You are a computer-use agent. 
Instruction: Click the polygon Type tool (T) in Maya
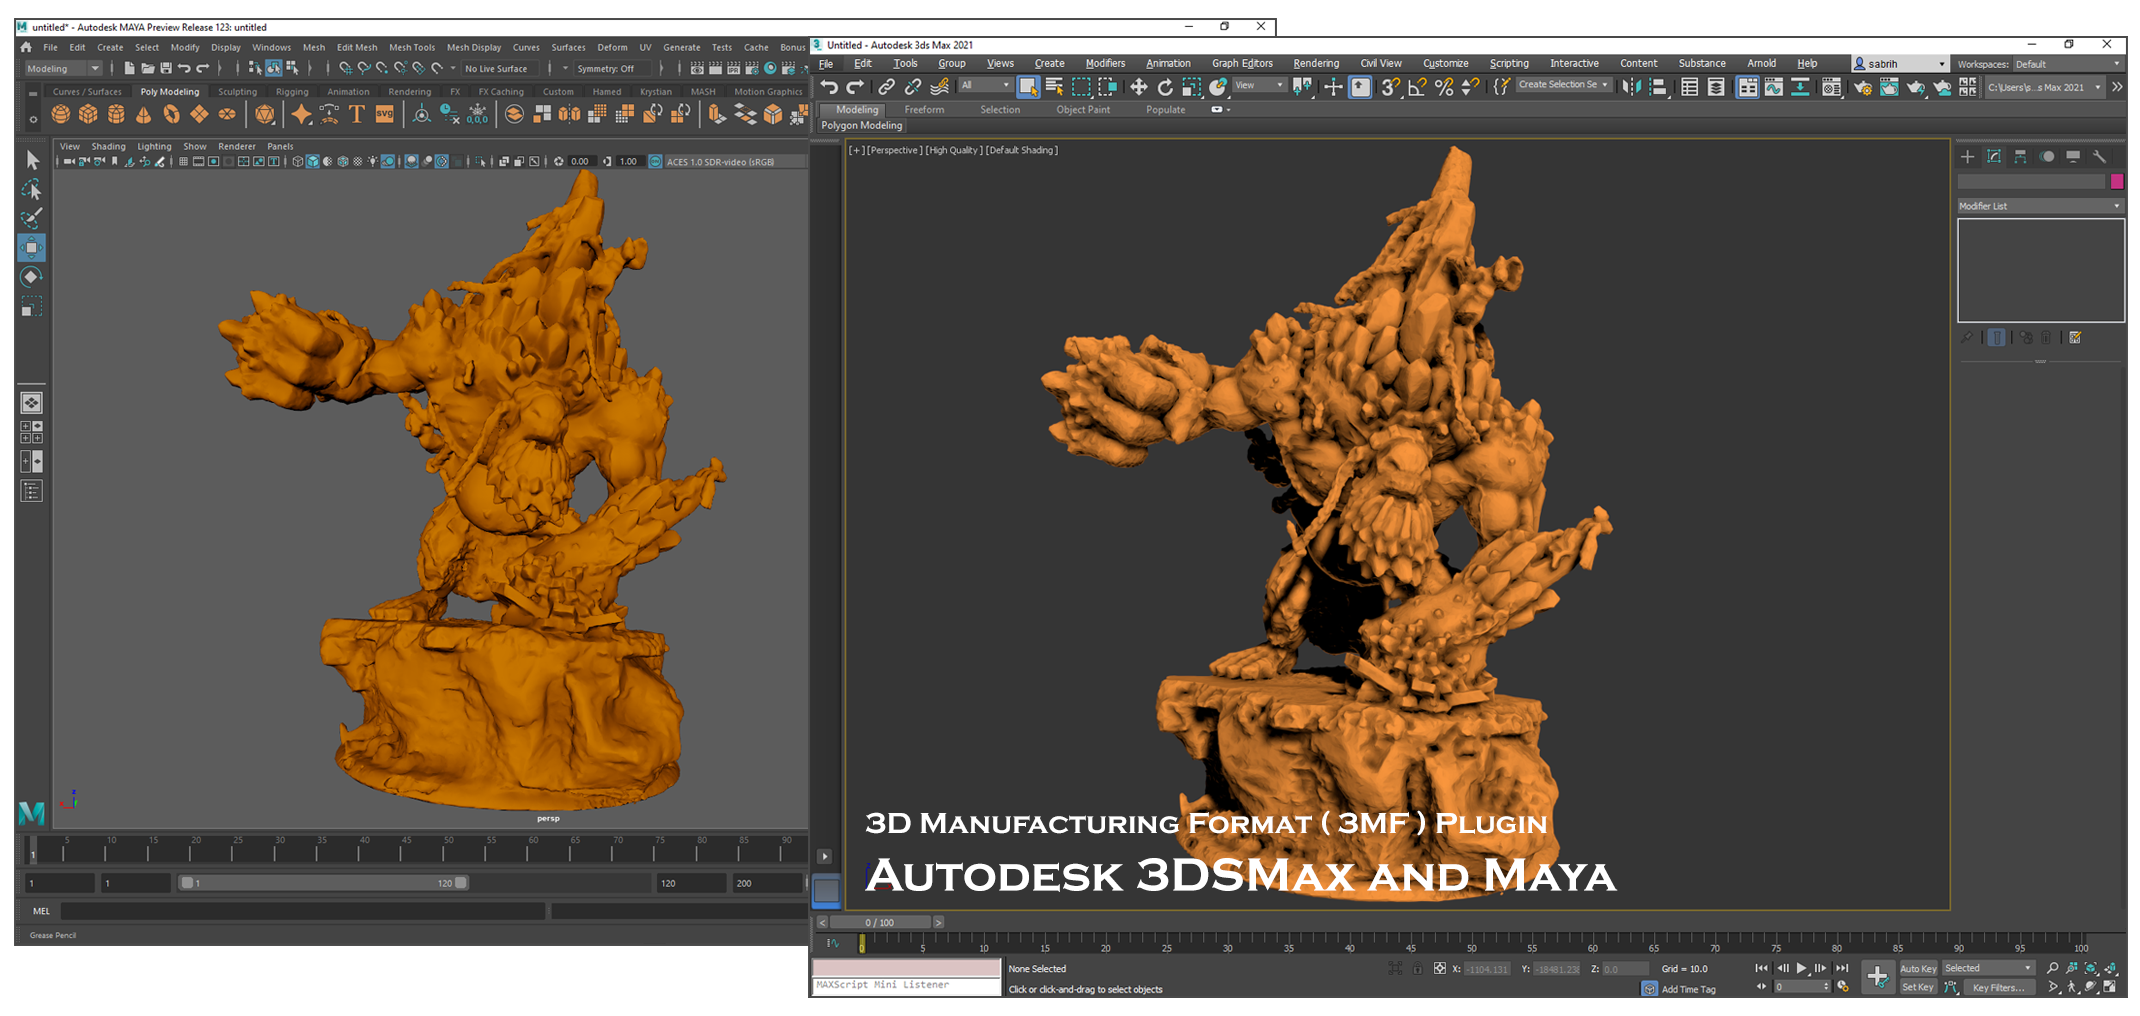(357, 114)
